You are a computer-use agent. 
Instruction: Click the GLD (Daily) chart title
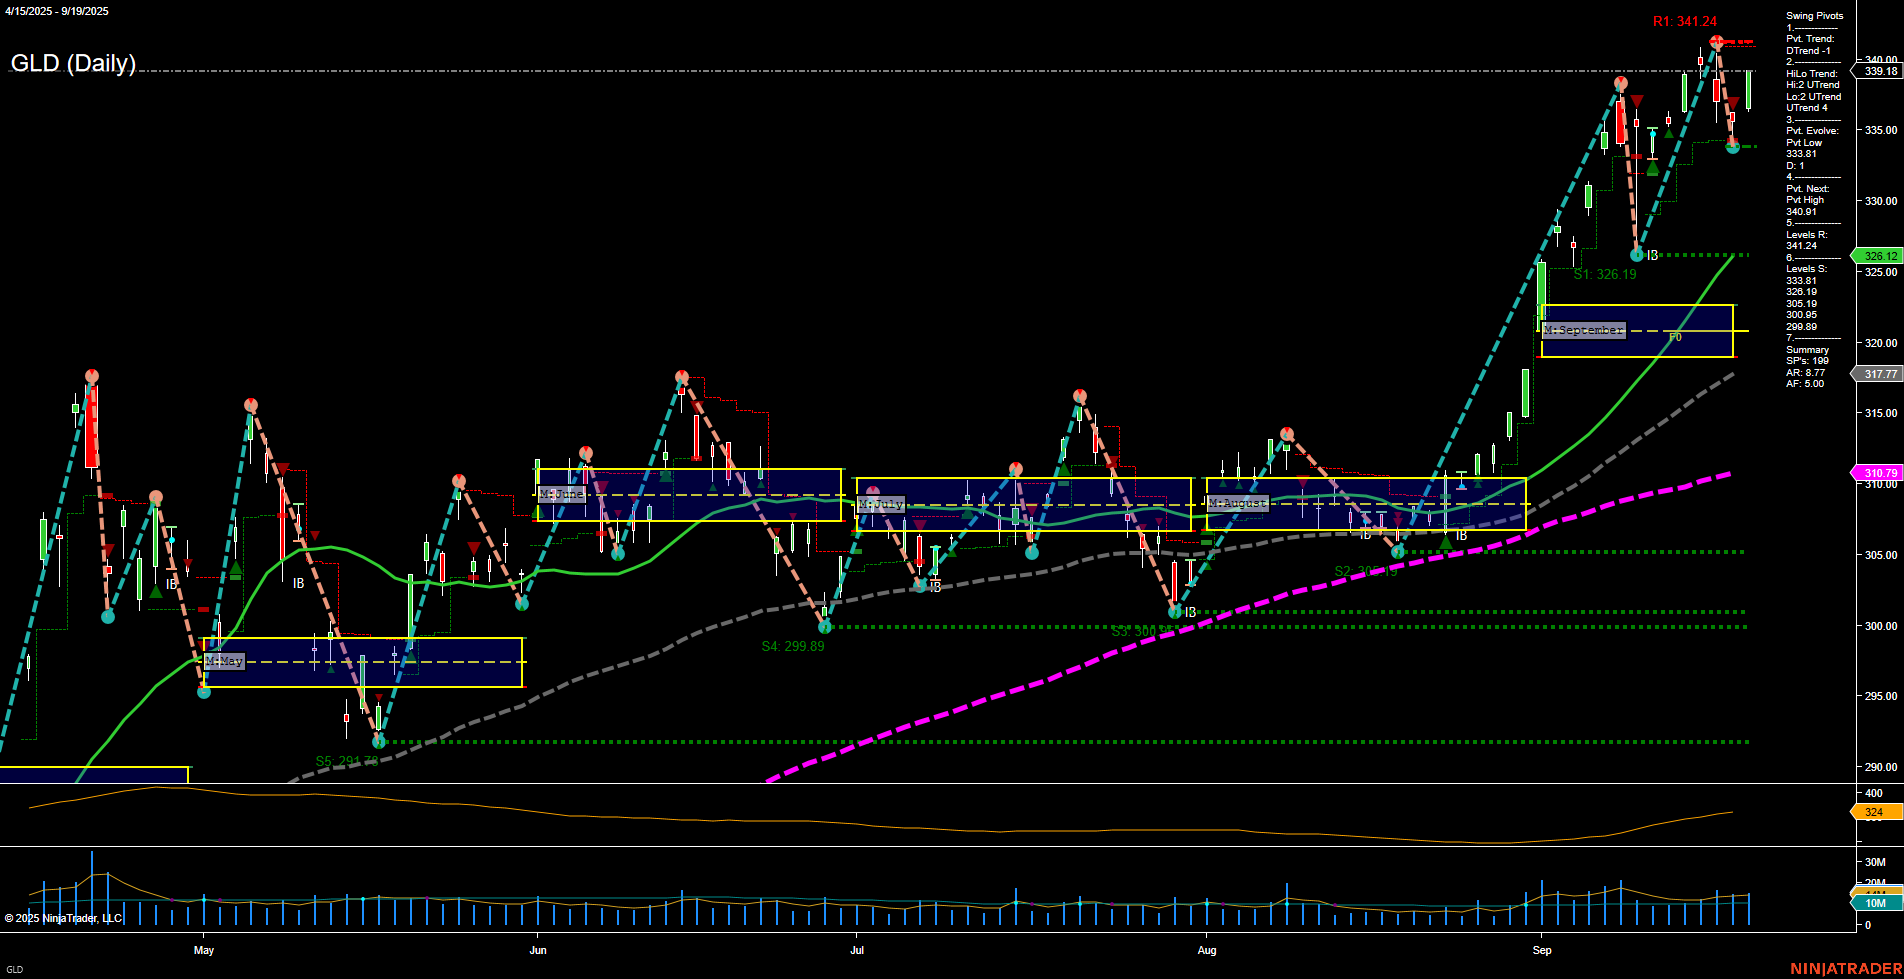pyautogui.click(x=72, y=64)
